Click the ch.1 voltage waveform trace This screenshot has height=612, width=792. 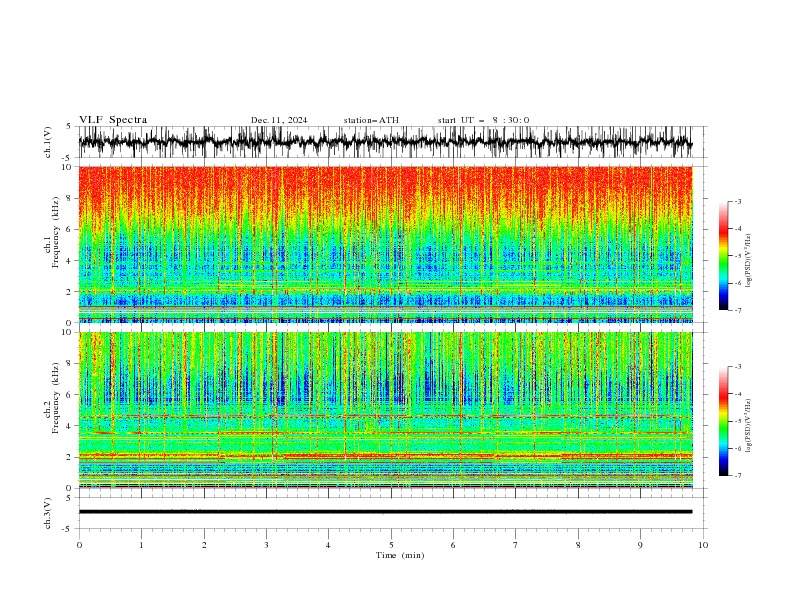pos(385,142)
